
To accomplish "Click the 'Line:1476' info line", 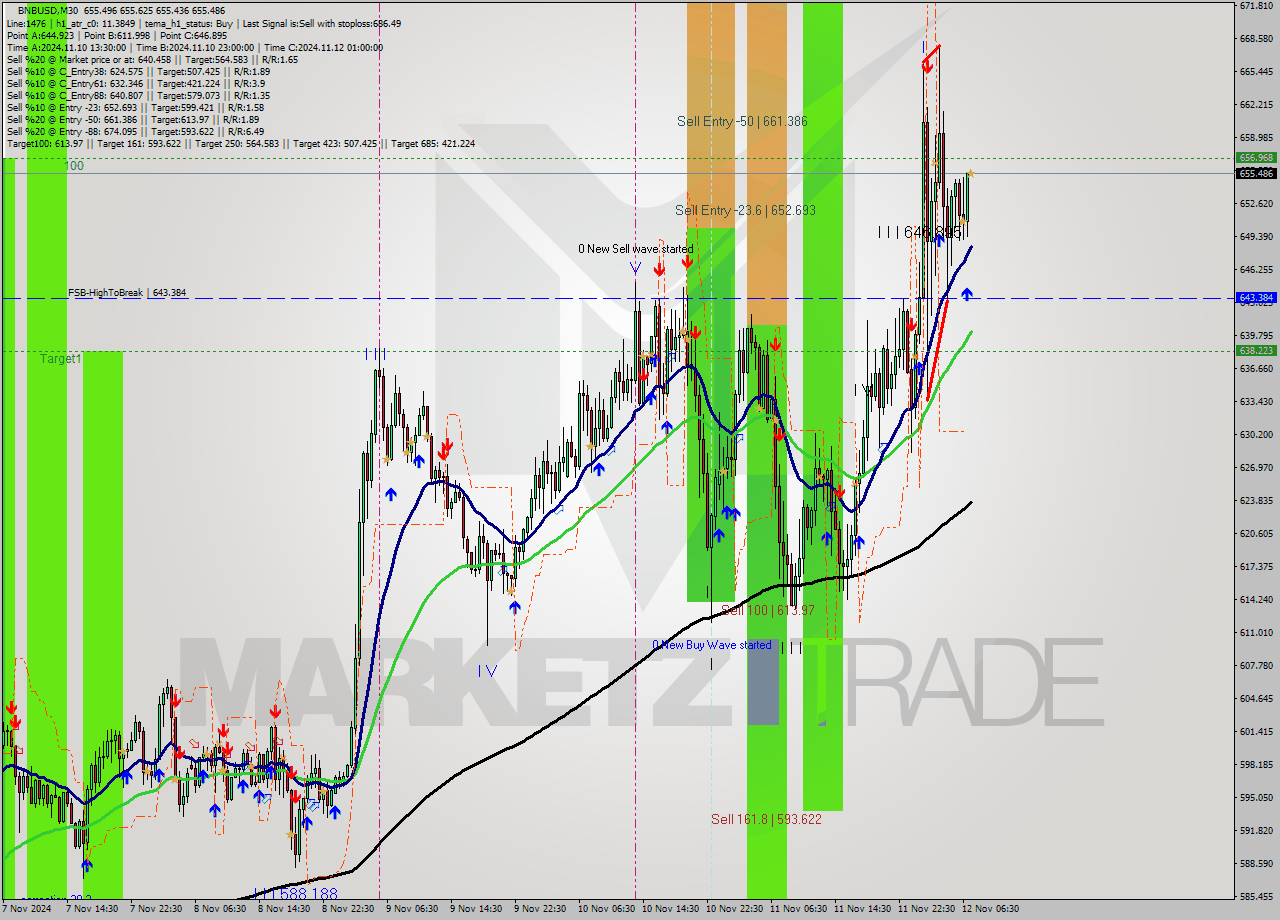I will [204, 23].
